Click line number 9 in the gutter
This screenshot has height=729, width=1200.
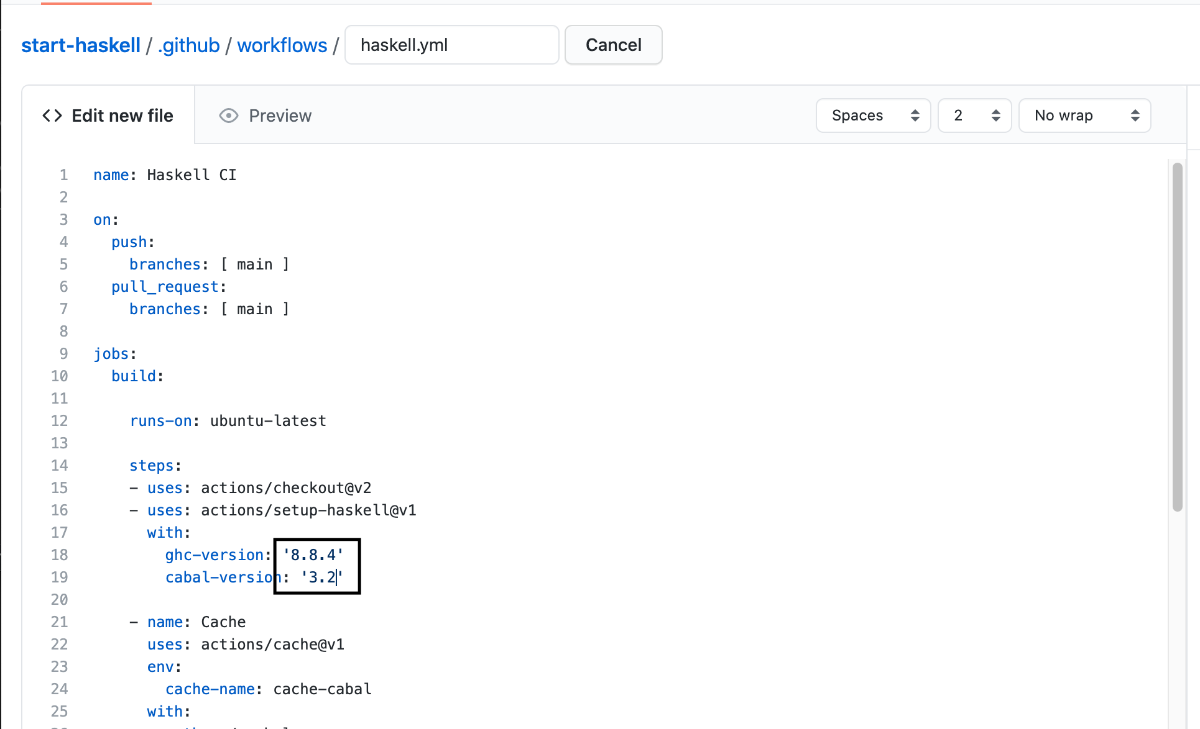64,354
